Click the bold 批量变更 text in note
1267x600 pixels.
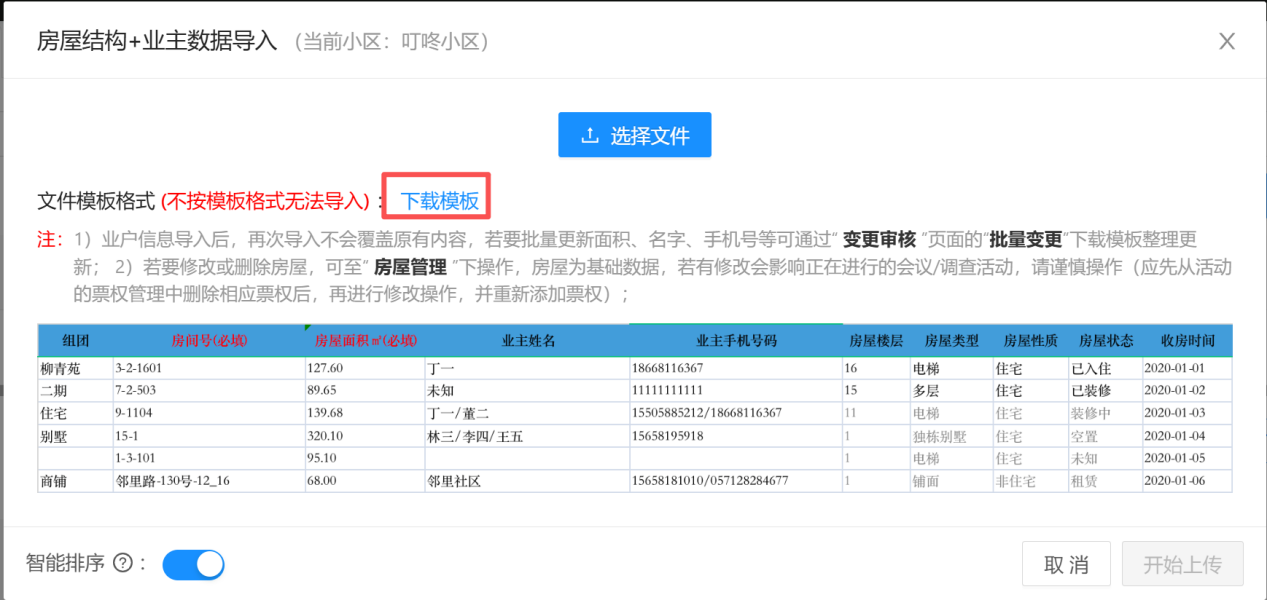[1025, 240]
